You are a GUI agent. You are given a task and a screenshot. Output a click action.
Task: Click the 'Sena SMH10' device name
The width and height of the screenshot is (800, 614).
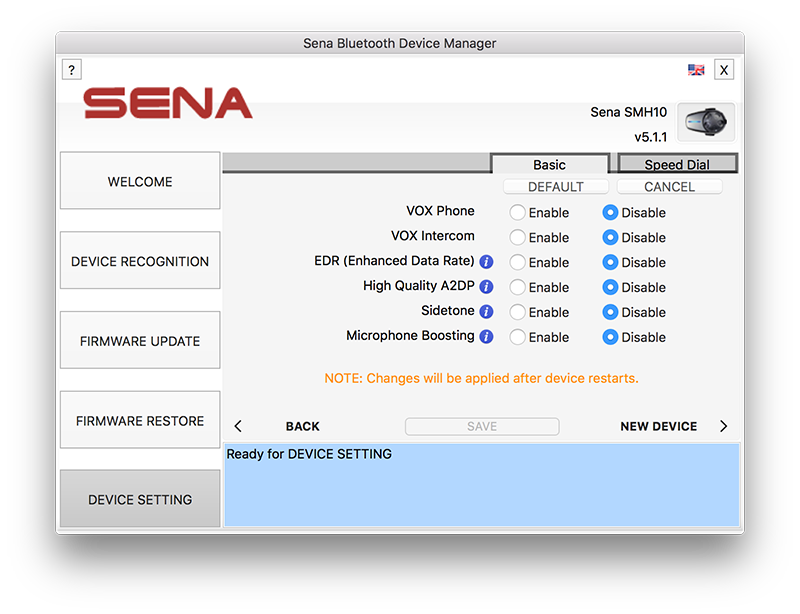[x=629, y=112]
